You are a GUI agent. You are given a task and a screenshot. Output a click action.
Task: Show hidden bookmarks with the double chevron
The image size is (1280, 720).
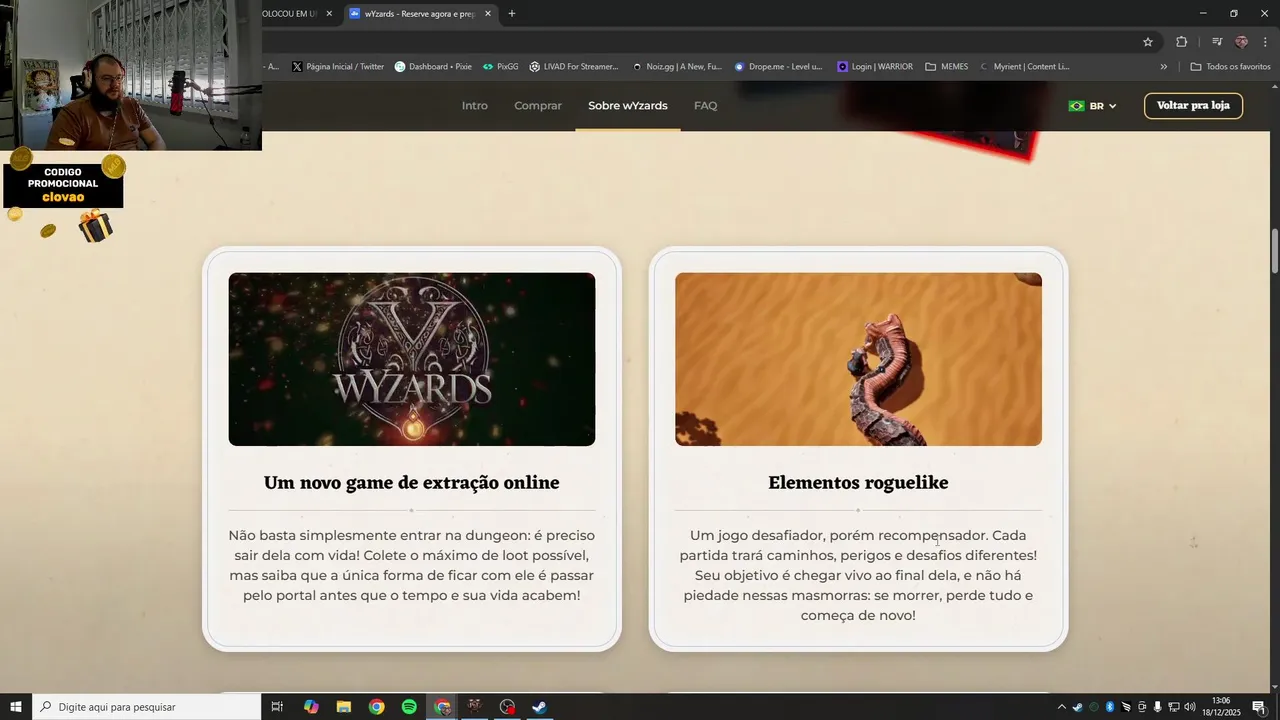[1163, 67]
